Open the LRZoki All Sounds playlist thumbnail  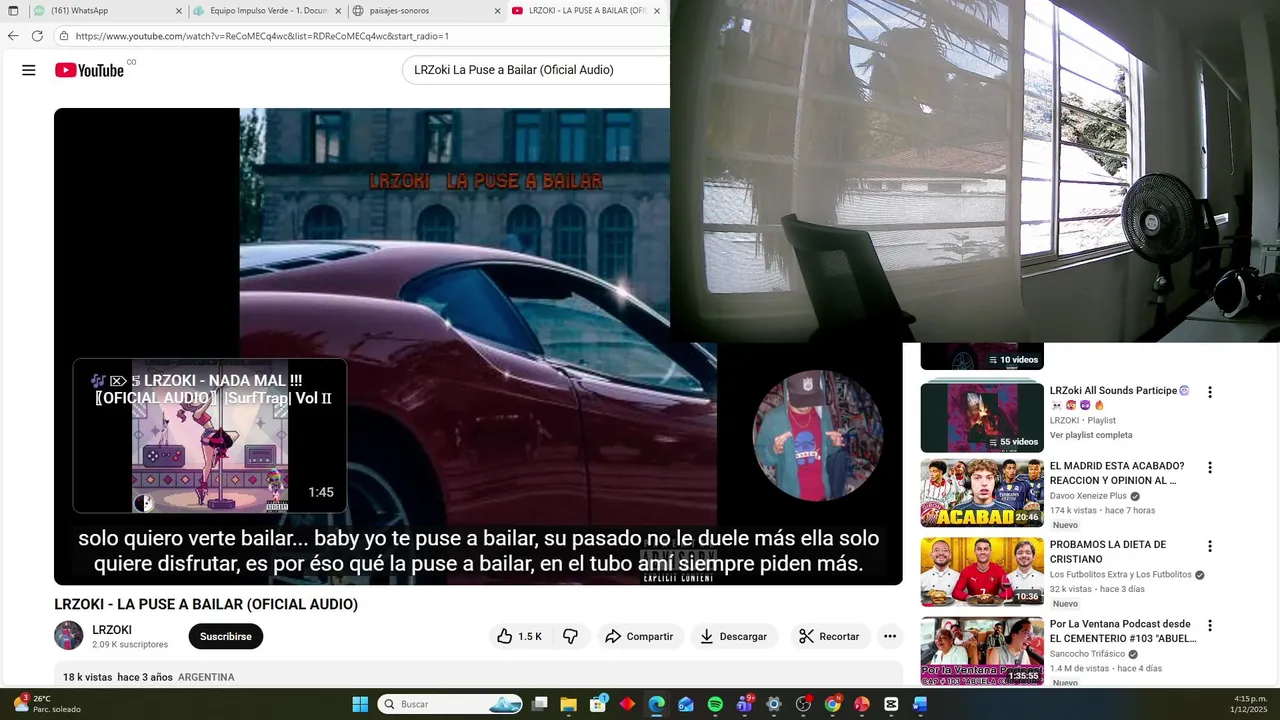click(x=982, y=417)
